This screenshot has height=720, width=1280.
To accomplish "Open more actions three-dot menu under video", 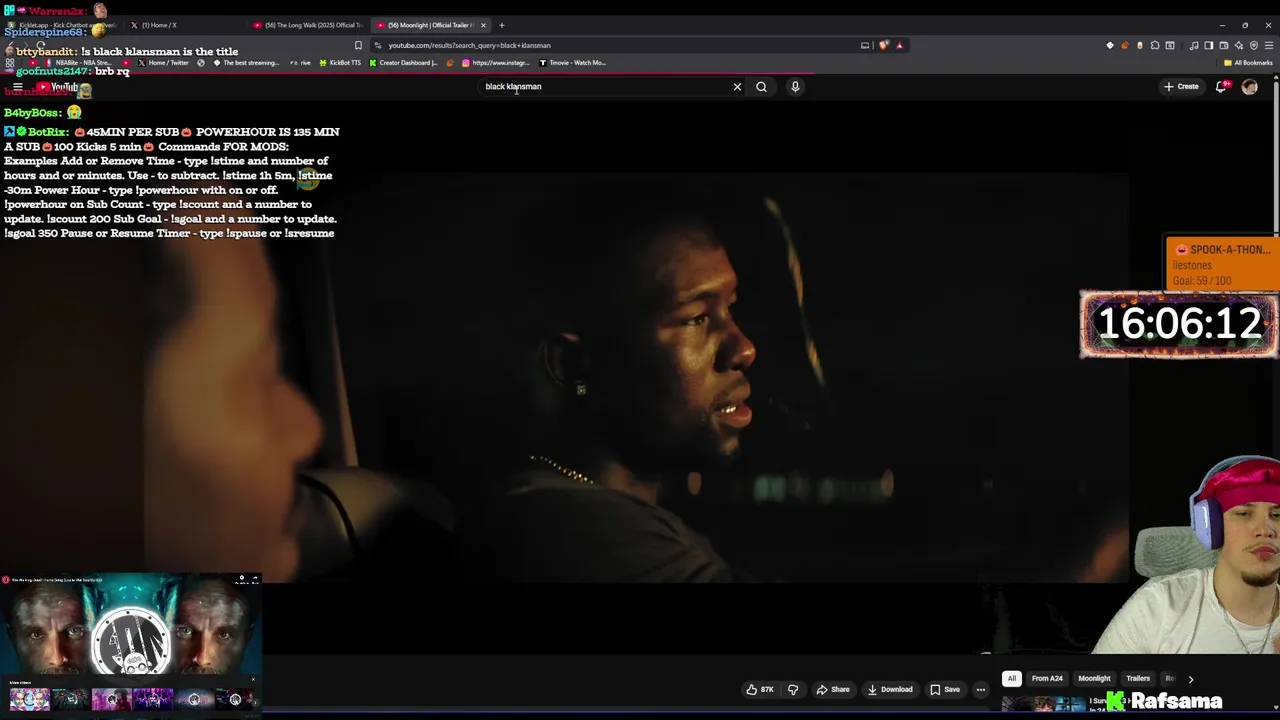I will coord(981,689).
